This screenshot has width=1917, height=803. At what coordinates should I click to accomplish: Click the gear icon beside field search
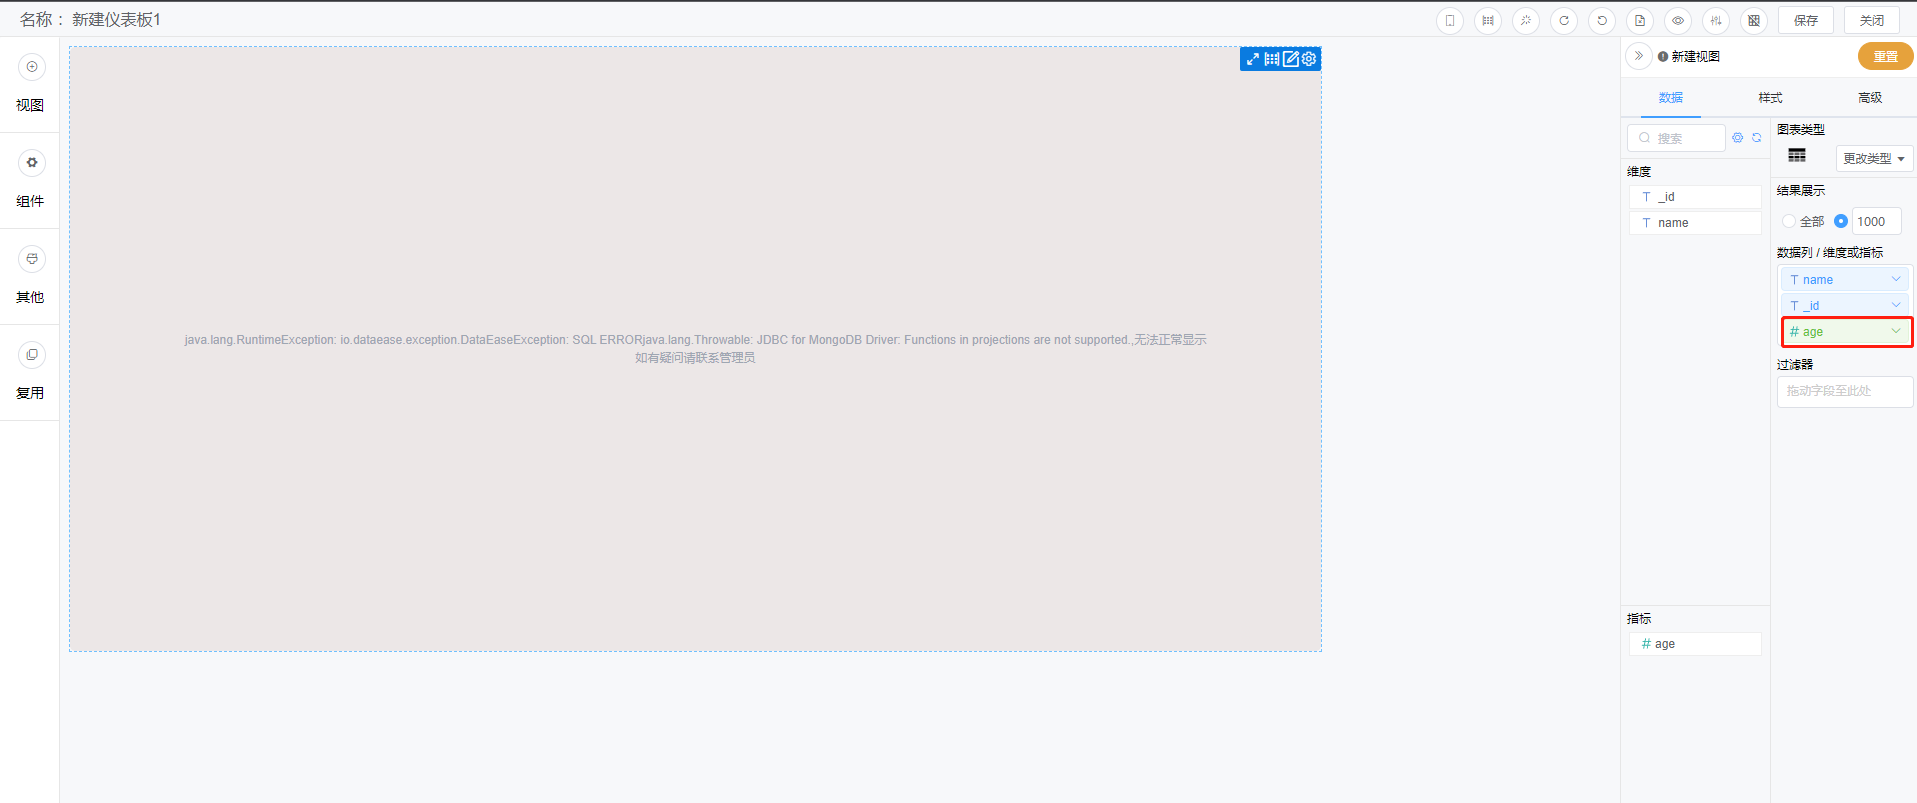coord(1738,138)
